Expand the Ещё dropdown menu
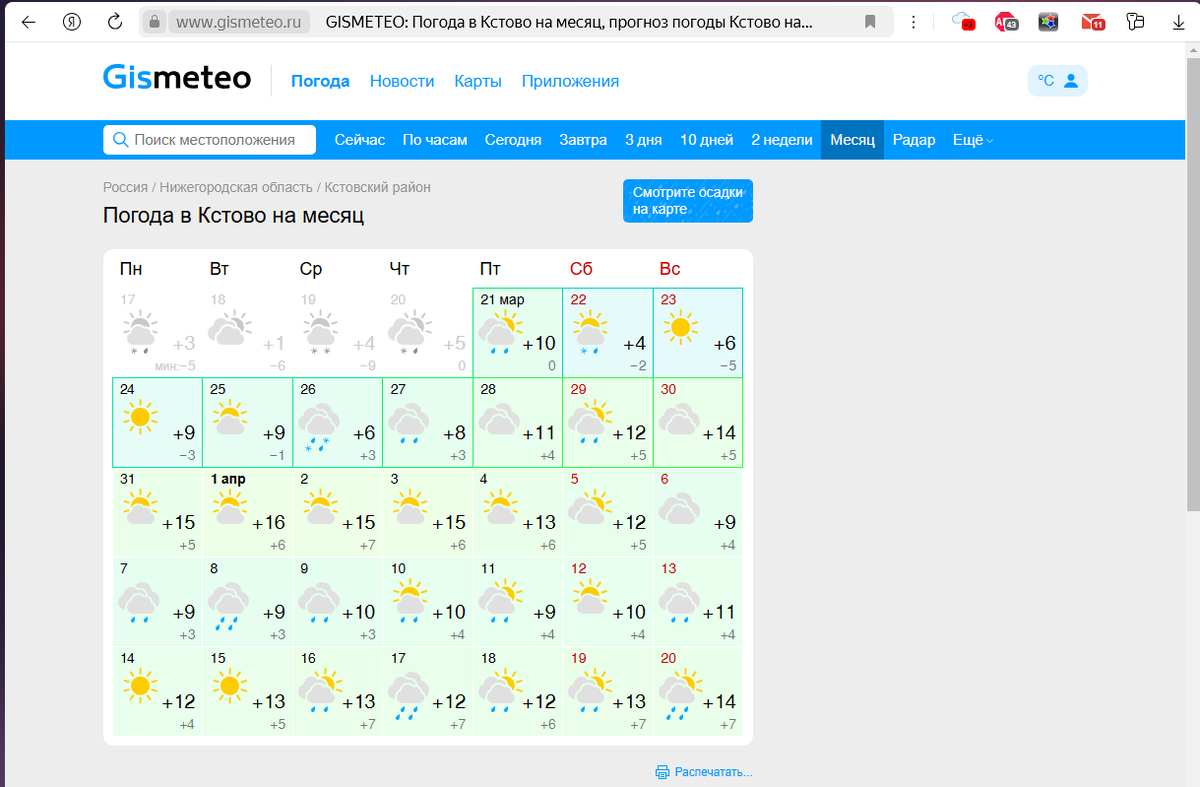This screenshot has height=787, width=1200. [972, 140]
